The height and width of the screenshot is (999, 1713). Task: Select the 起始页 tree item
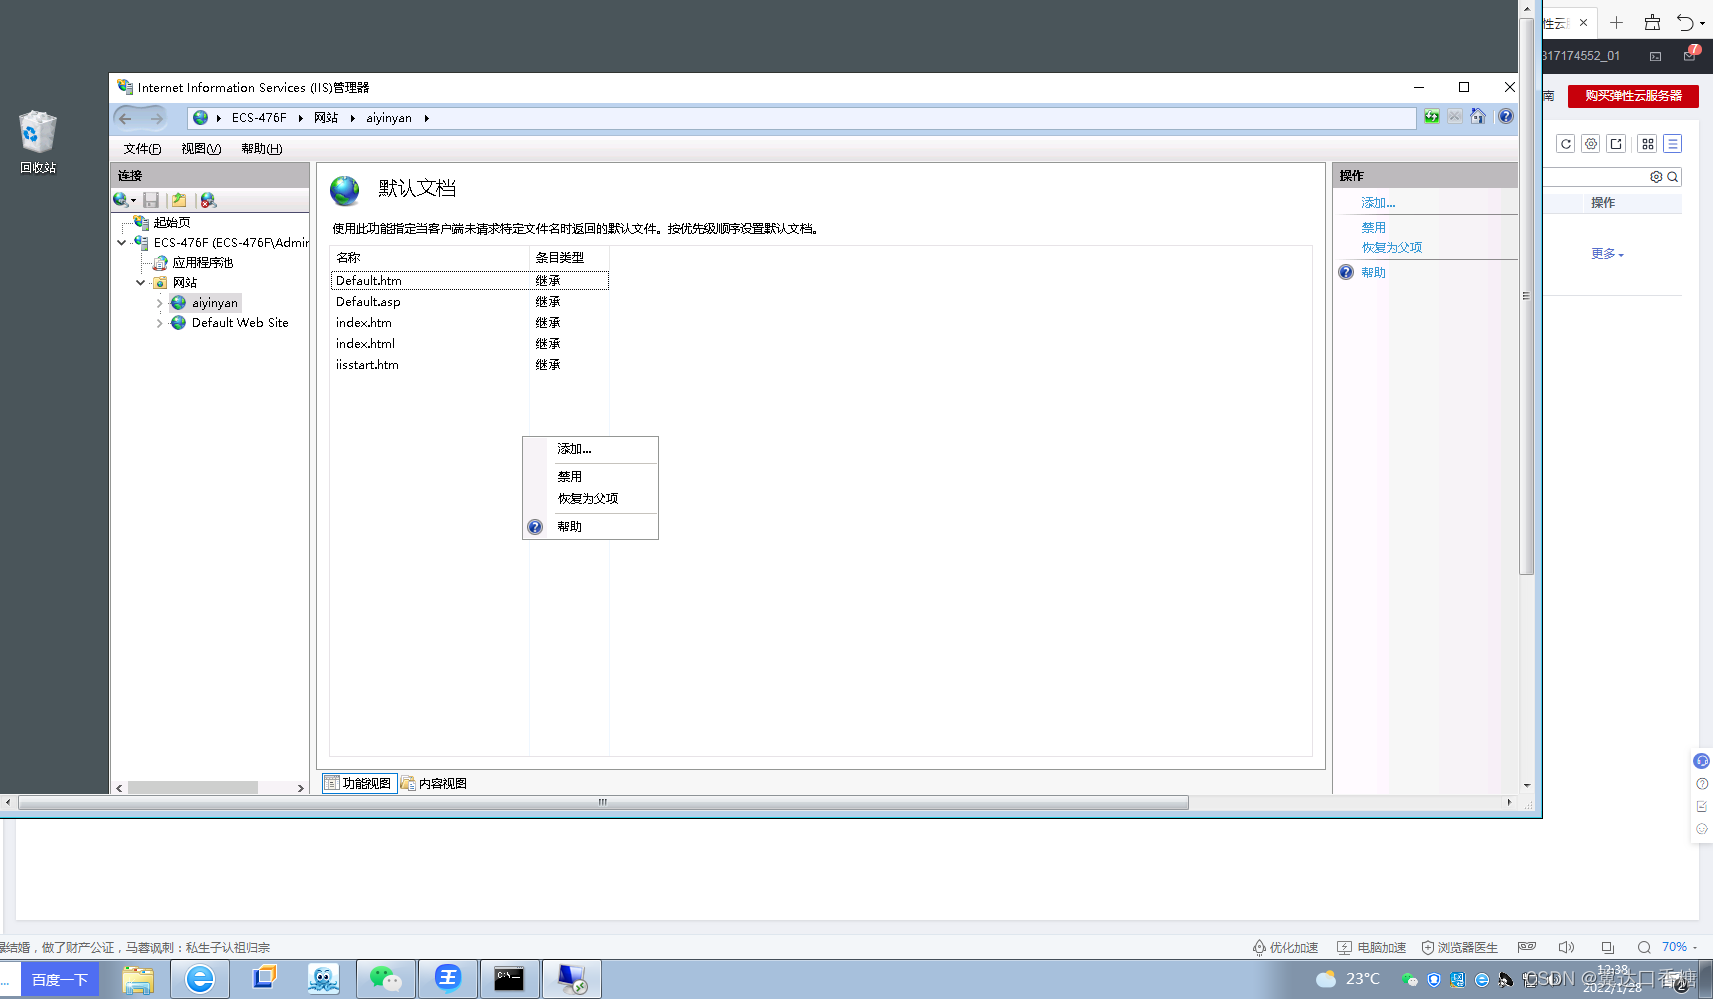(x=171, y=223)
